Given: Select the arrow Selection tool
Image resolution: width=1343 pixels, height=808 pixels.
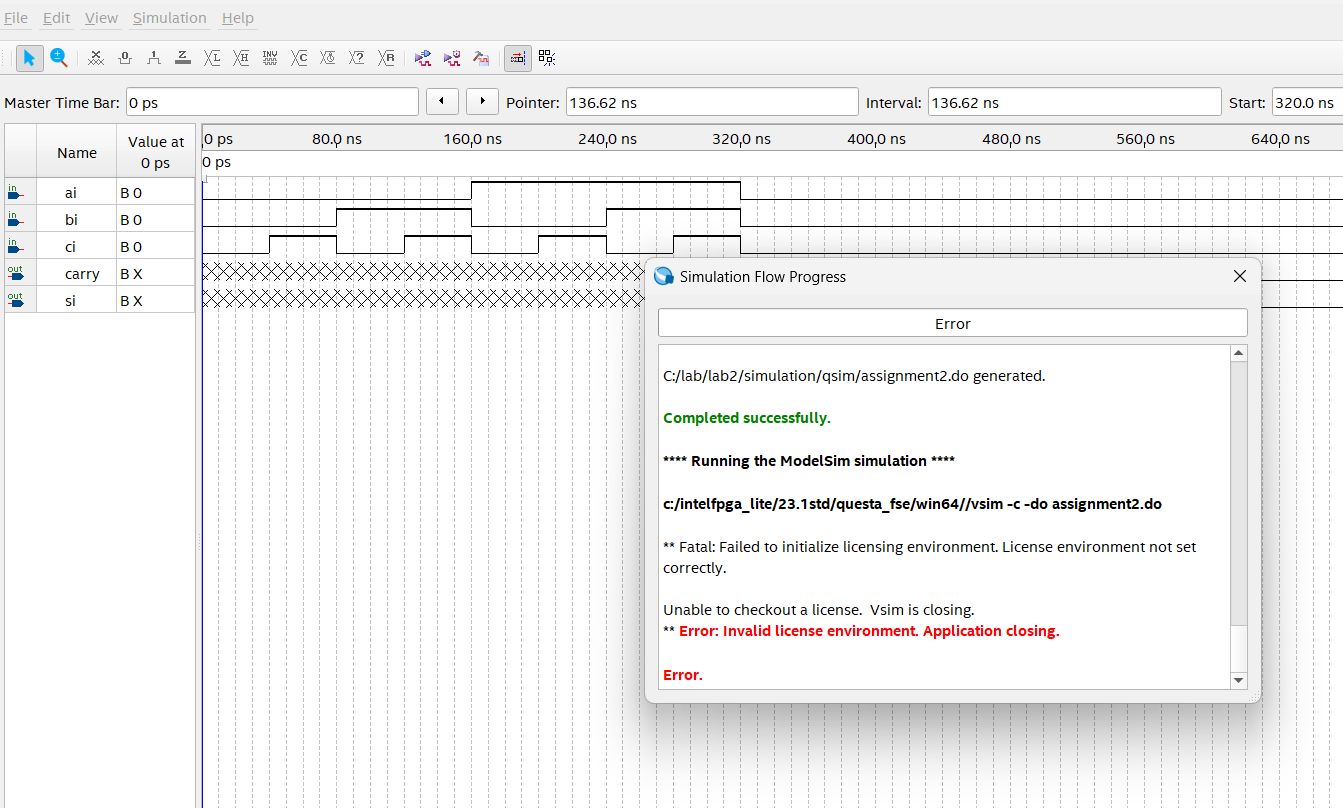Looking at the screenshot, I should pos(29,58).
